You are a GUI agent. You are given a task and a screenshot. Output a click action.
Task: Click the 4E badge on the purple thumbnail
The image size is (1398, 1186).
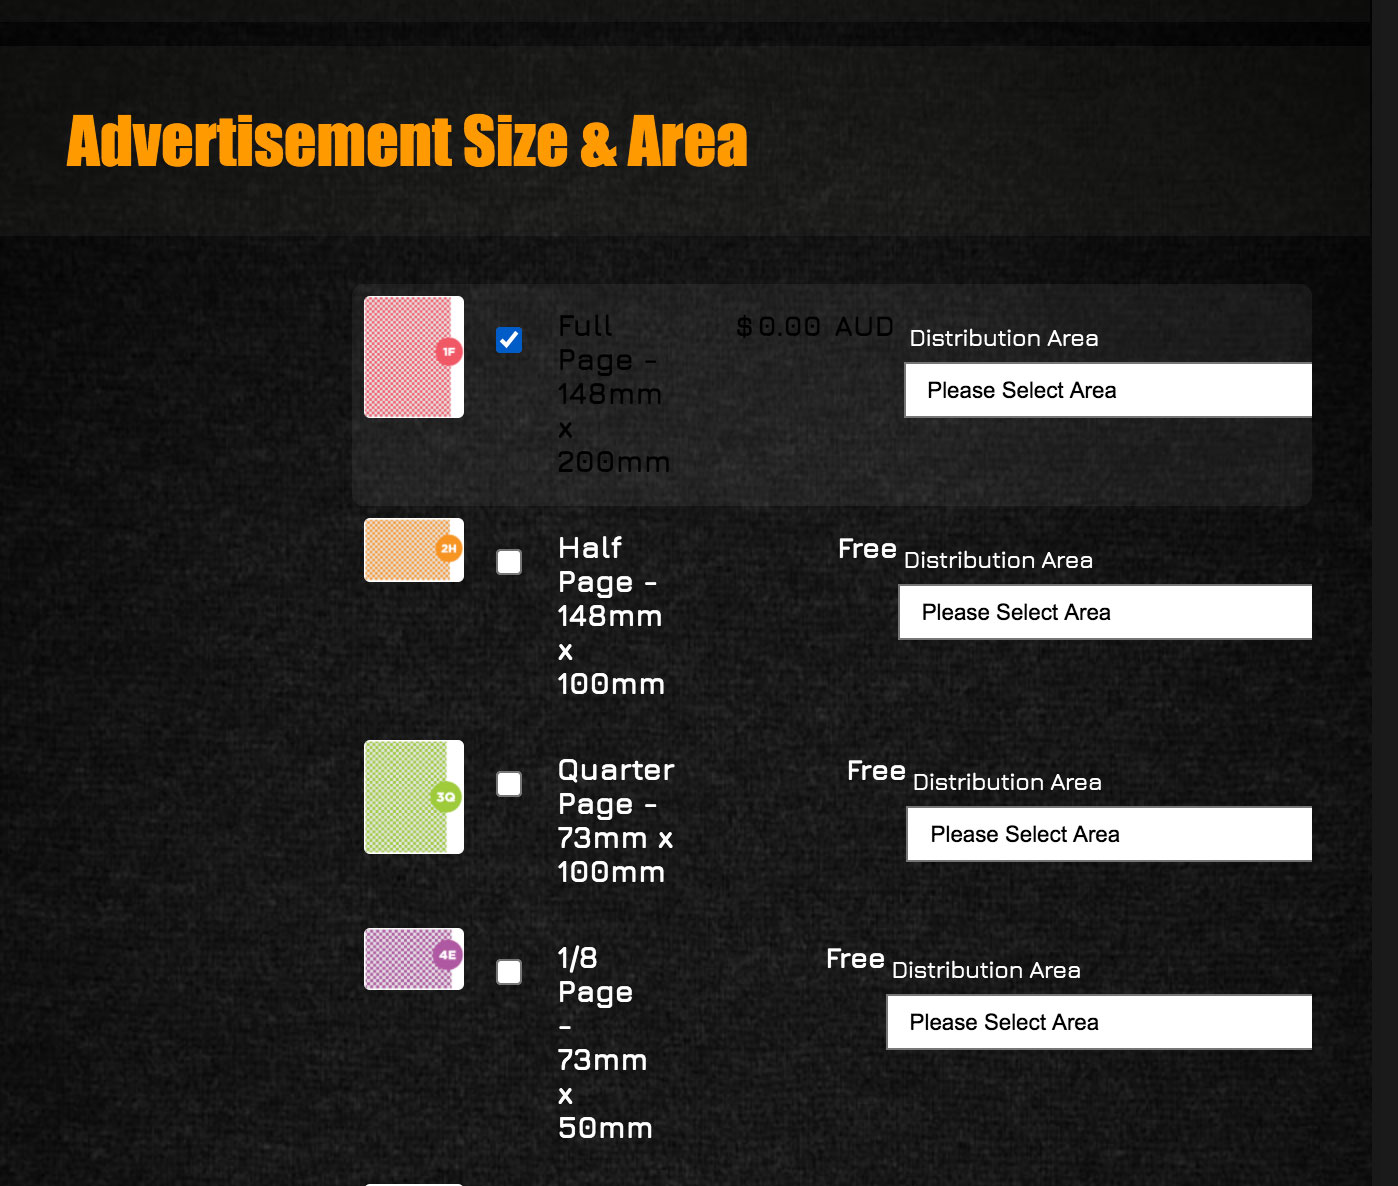point(447,956)
